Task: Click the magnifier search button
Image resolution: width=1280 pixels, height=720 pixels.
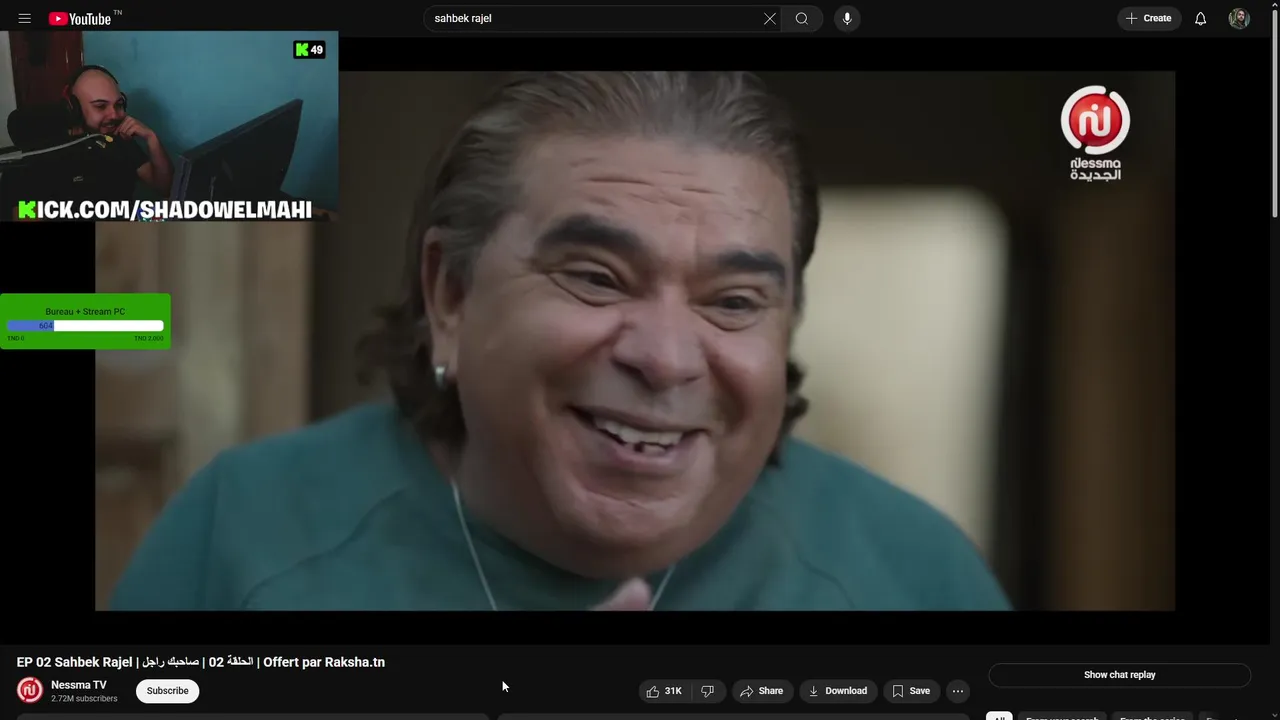Action: pos(802,18)
